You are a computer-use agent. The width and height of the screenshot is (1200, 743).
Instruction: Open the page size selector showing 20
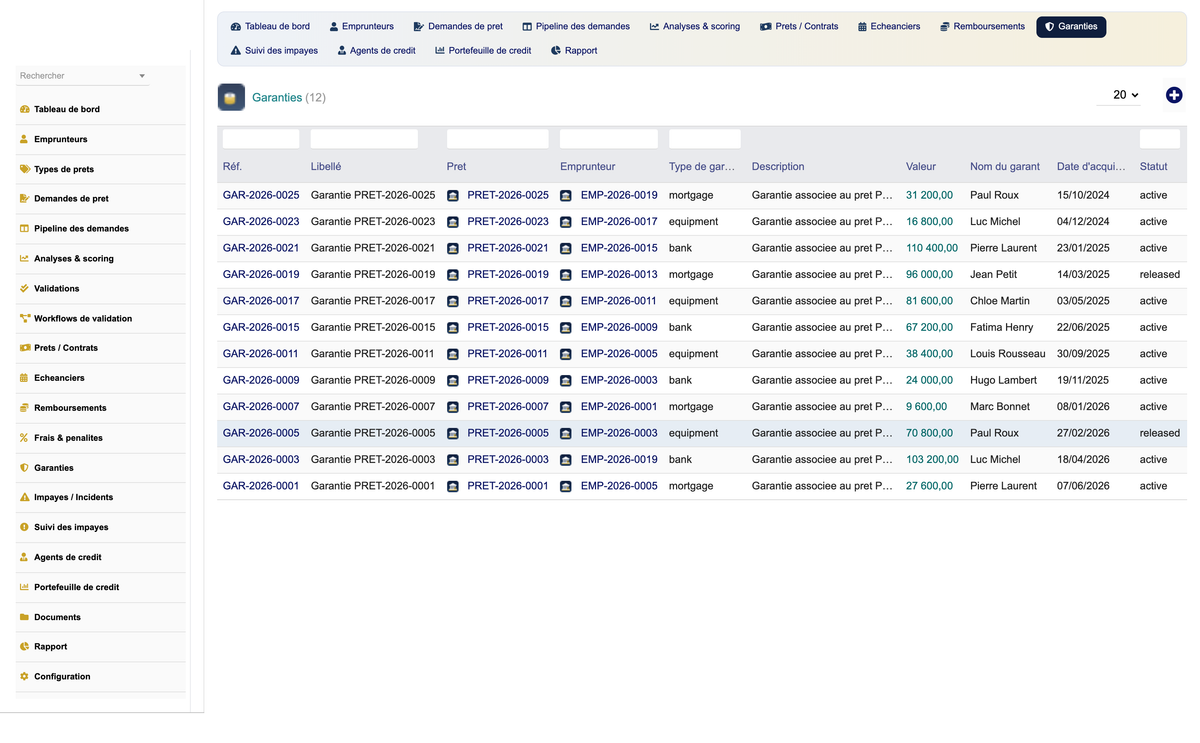tap(1118, 95)
